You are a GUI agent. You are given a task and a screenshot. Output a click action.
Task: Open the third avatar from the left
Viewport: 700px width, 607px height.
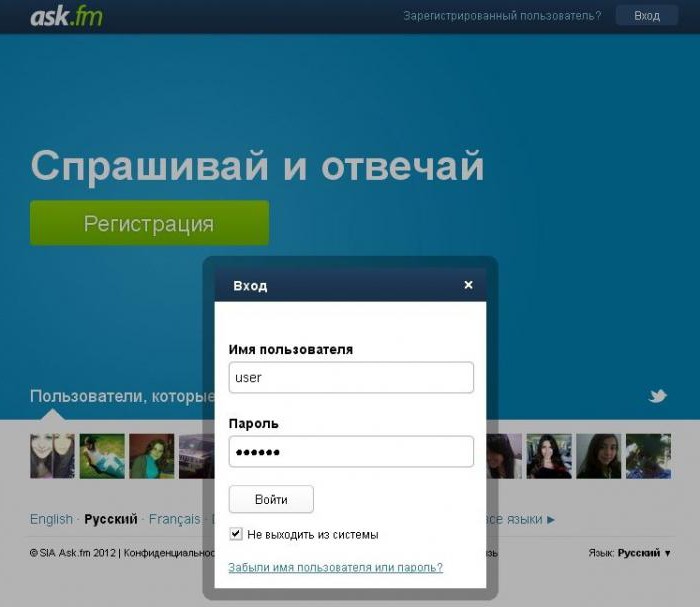click(x=152, y=456)
